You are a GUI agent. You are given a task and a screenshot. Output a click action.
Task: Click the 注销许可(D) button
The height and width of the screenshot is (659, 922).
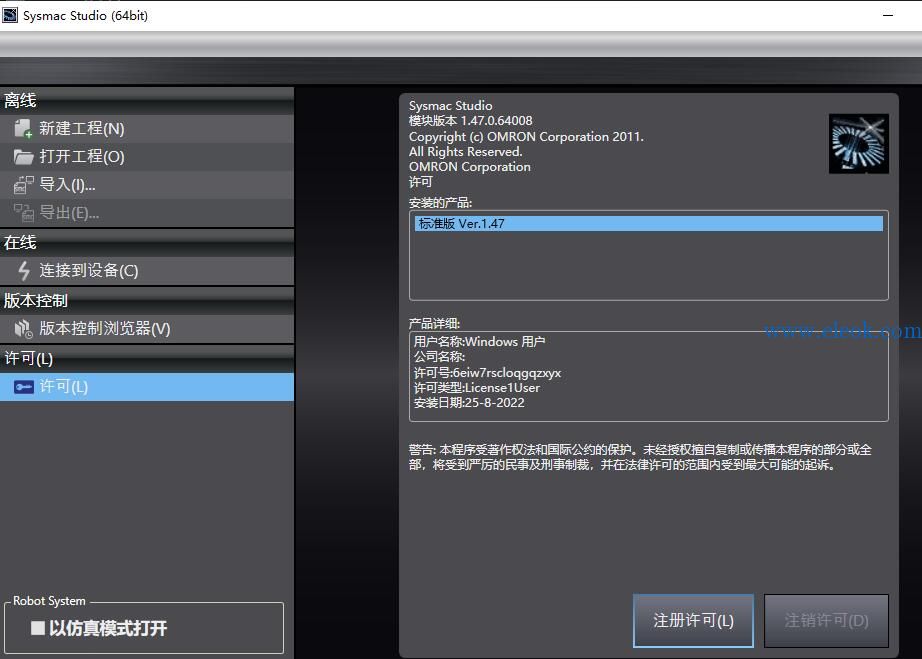coord(826,621)
